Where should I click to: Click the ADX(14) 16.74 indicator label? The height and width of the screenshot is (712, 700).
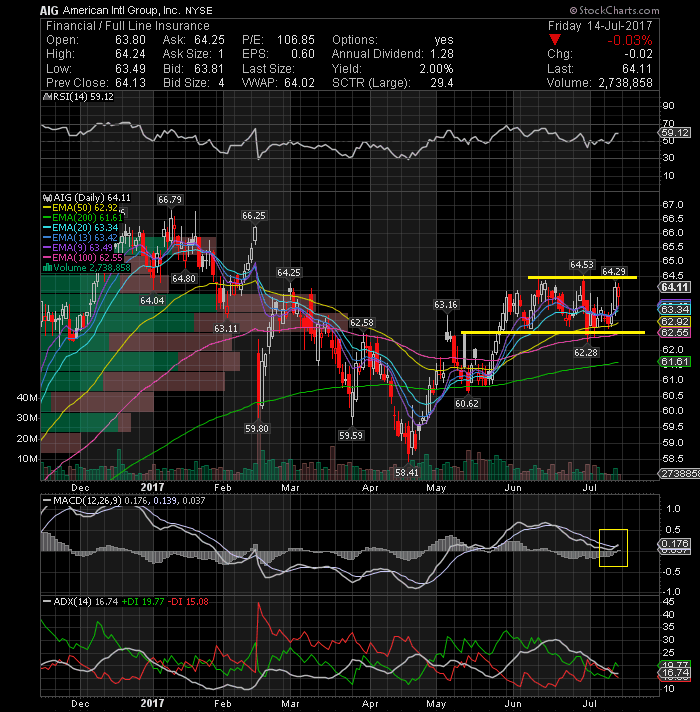[x=80, y=602]
